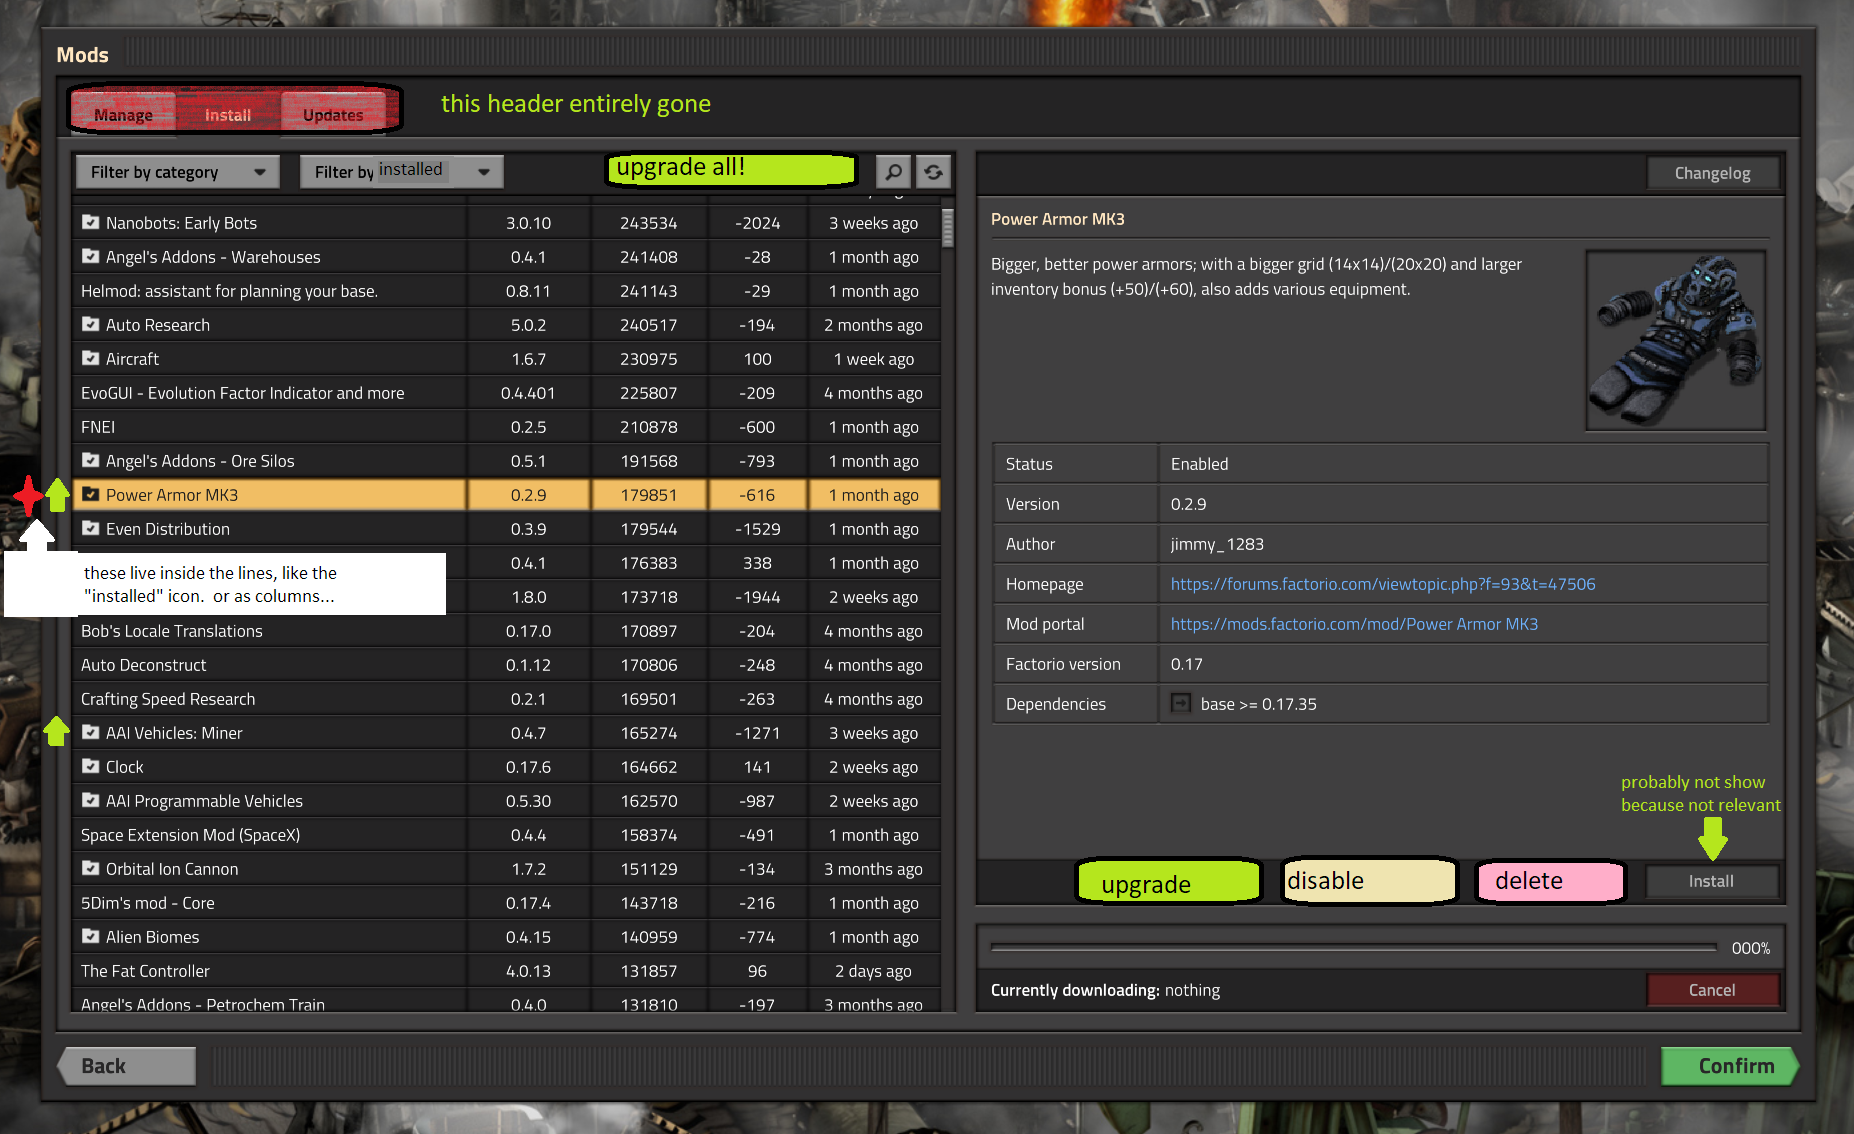Select EvoGUI - Evolution Factor Indicator row
Screen dimensions: 1854x1134
point(507,393)
